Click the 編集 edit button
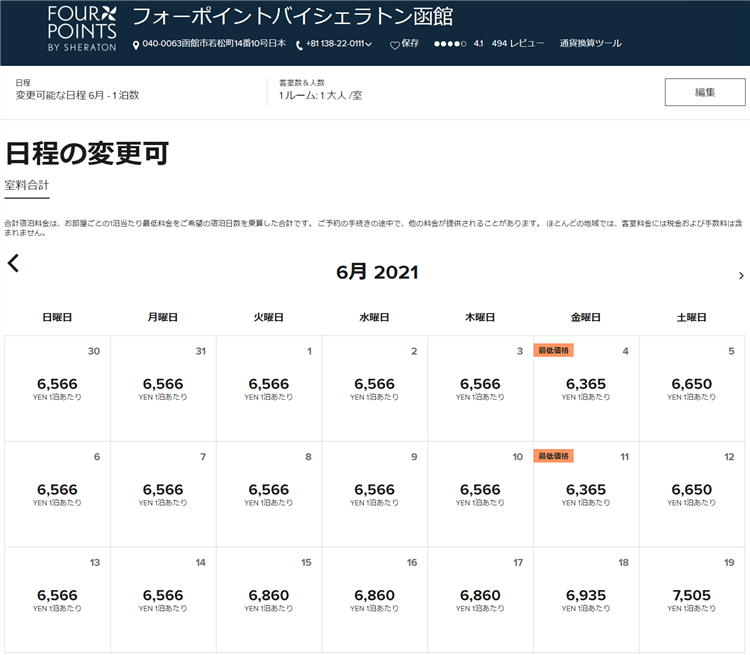 (x=704, y=92)
